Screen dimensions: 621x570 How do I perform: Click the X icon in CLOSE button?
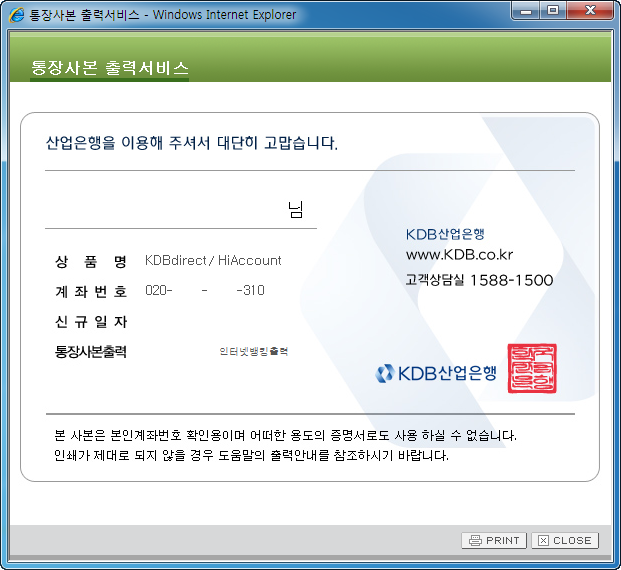[x=543, y=540]
